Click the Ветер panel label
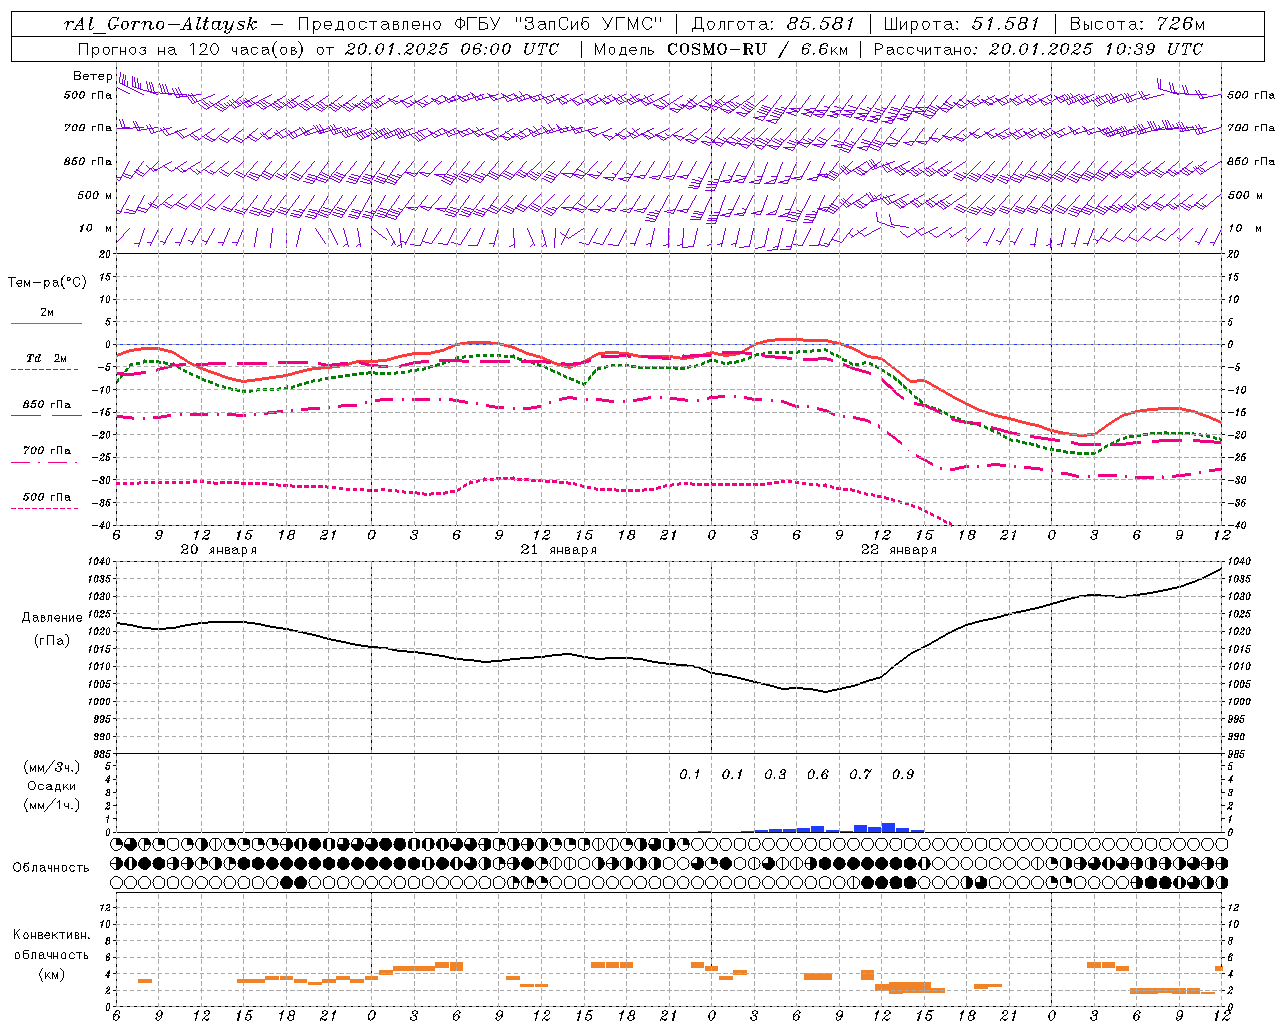 pos(93,76)
